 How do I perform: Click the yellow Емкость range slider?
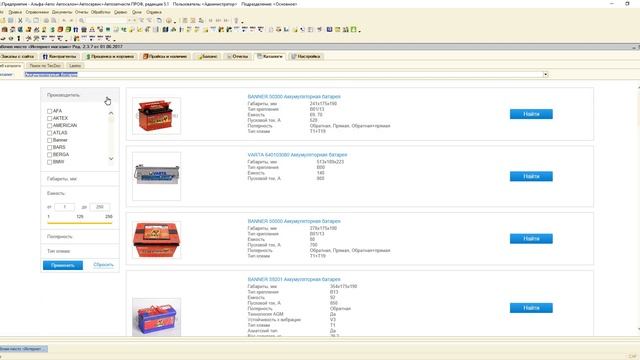80,223
